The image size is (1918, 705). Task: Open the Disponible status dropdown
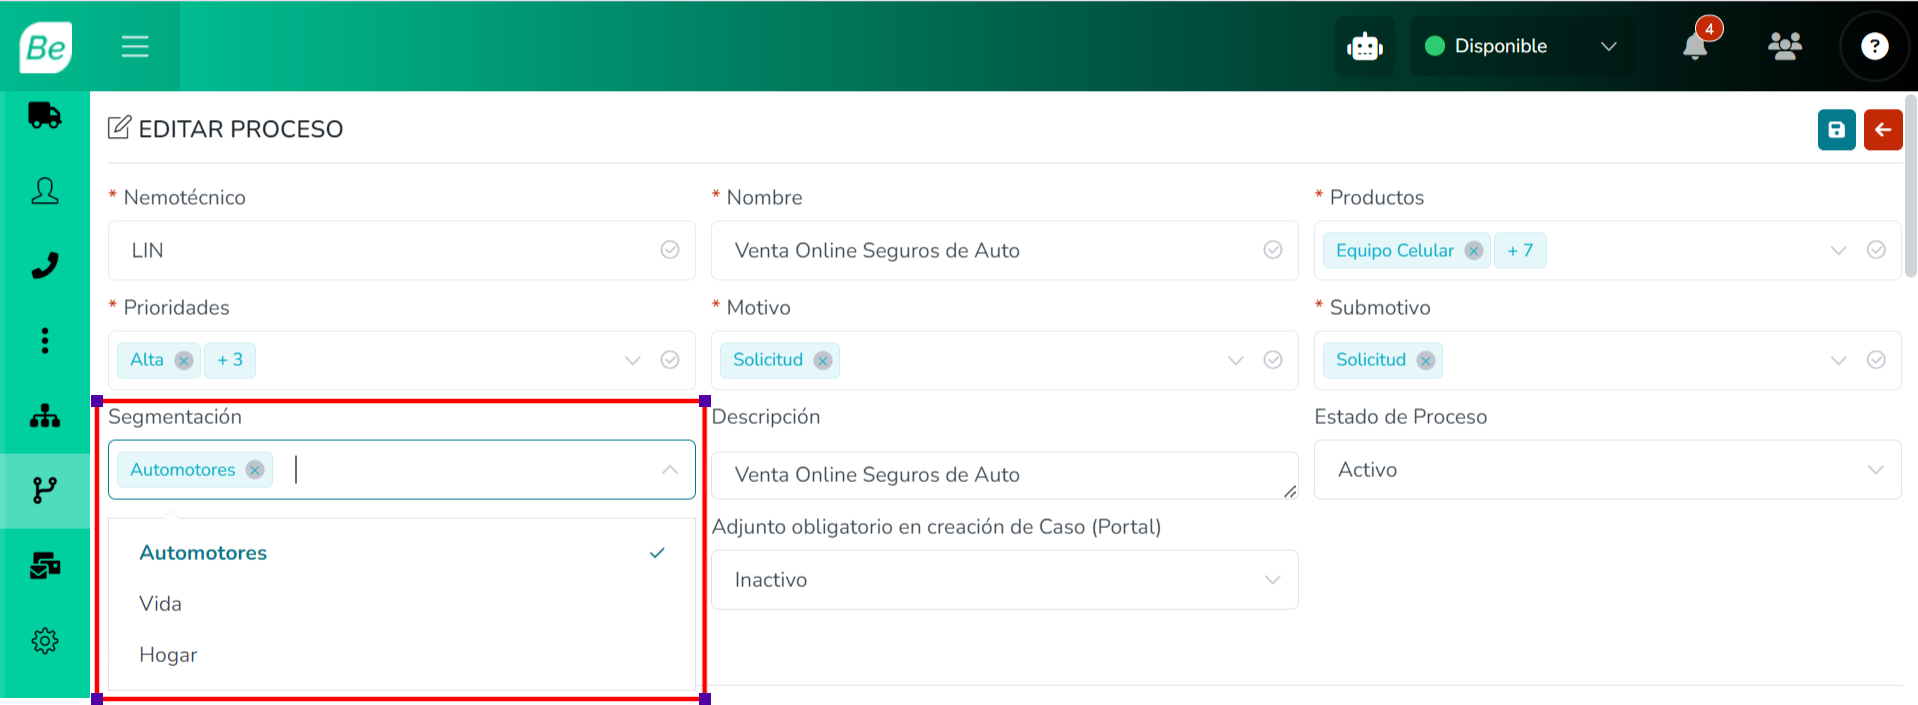[x=1520, y=46]
